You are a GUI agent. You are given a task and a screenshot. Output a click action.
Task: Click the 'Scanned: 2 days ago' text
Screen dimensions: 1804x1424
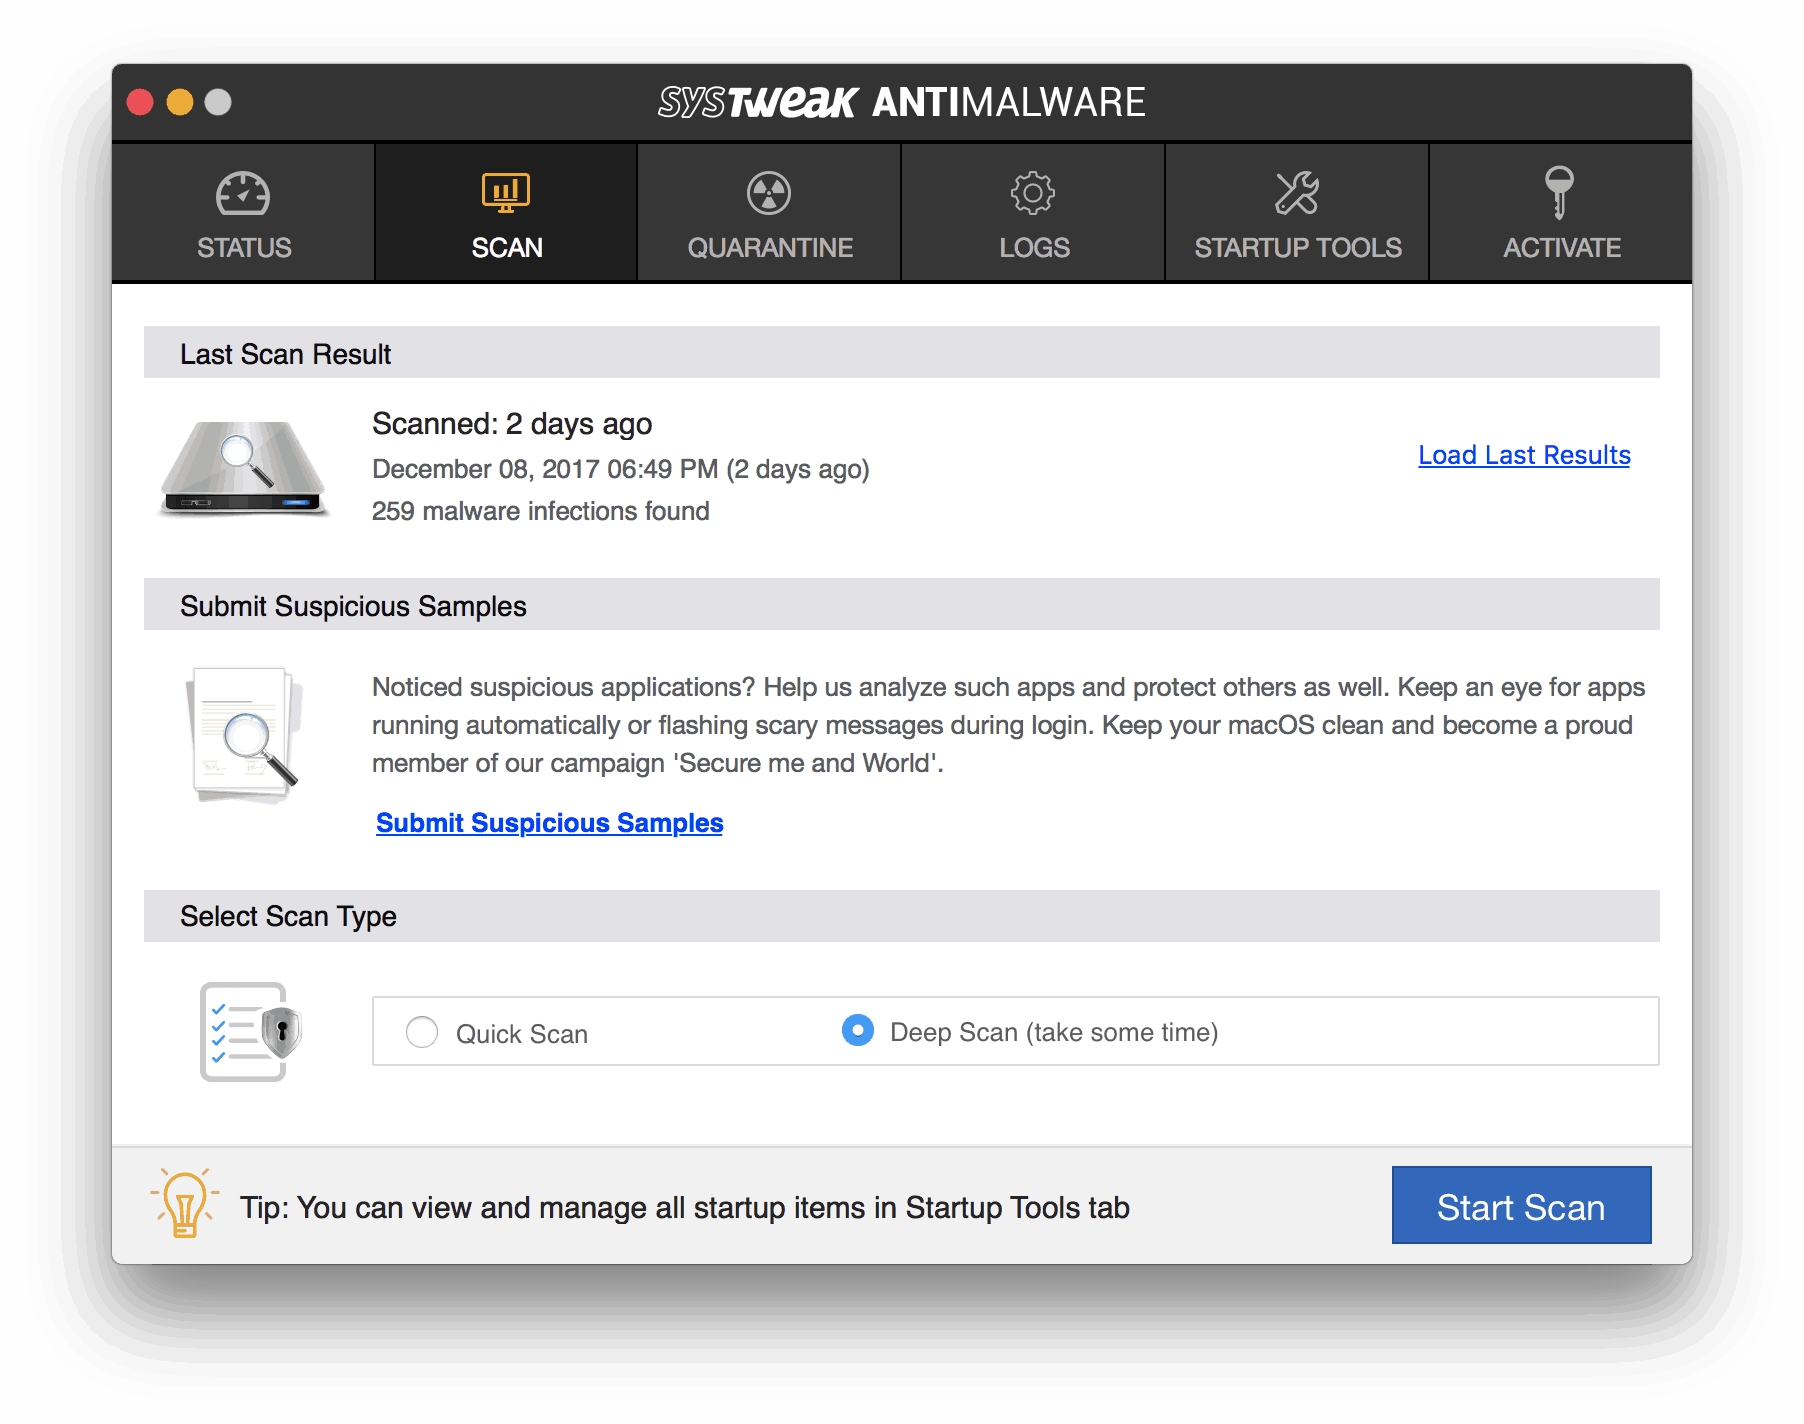click(x=512, y=424)
